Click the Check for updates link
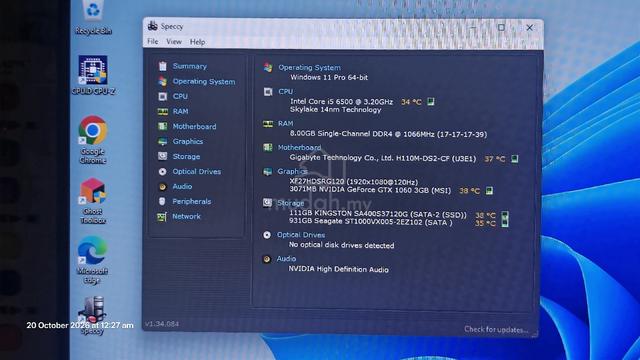The image size is (640, 360). click(496, 329)
